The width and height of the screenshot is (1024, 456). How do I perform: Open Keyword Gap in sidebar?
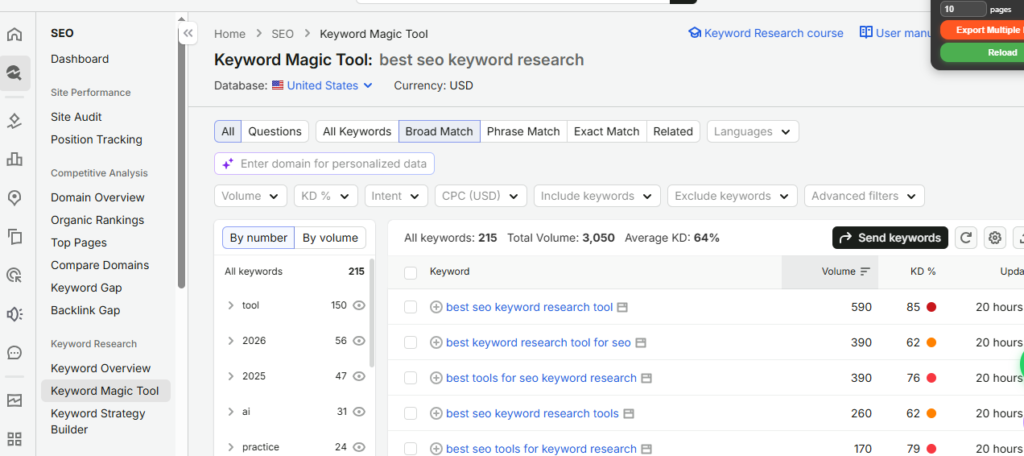[x=86, y=288]
